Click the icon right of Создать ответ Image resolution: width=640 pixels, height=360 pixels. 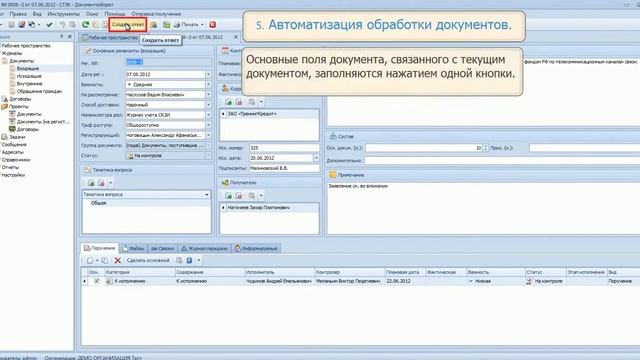pyautogui.click(x=153, y=25)
